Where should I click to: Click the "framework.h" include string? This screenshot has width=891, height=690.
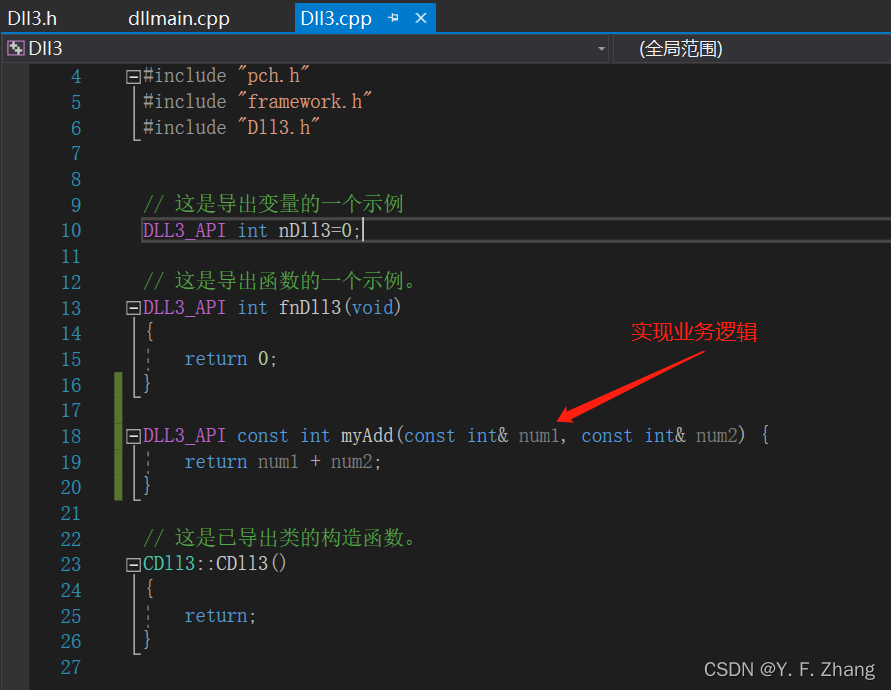(305, 101)
